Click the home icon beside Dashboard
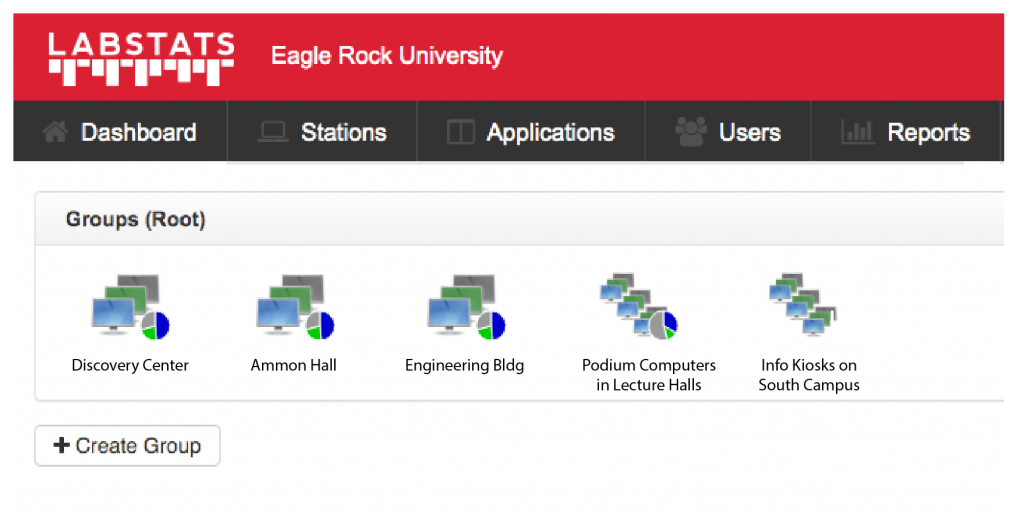Screen dimensions: 1024x530 pyautogui.click(x=55, y=132)
